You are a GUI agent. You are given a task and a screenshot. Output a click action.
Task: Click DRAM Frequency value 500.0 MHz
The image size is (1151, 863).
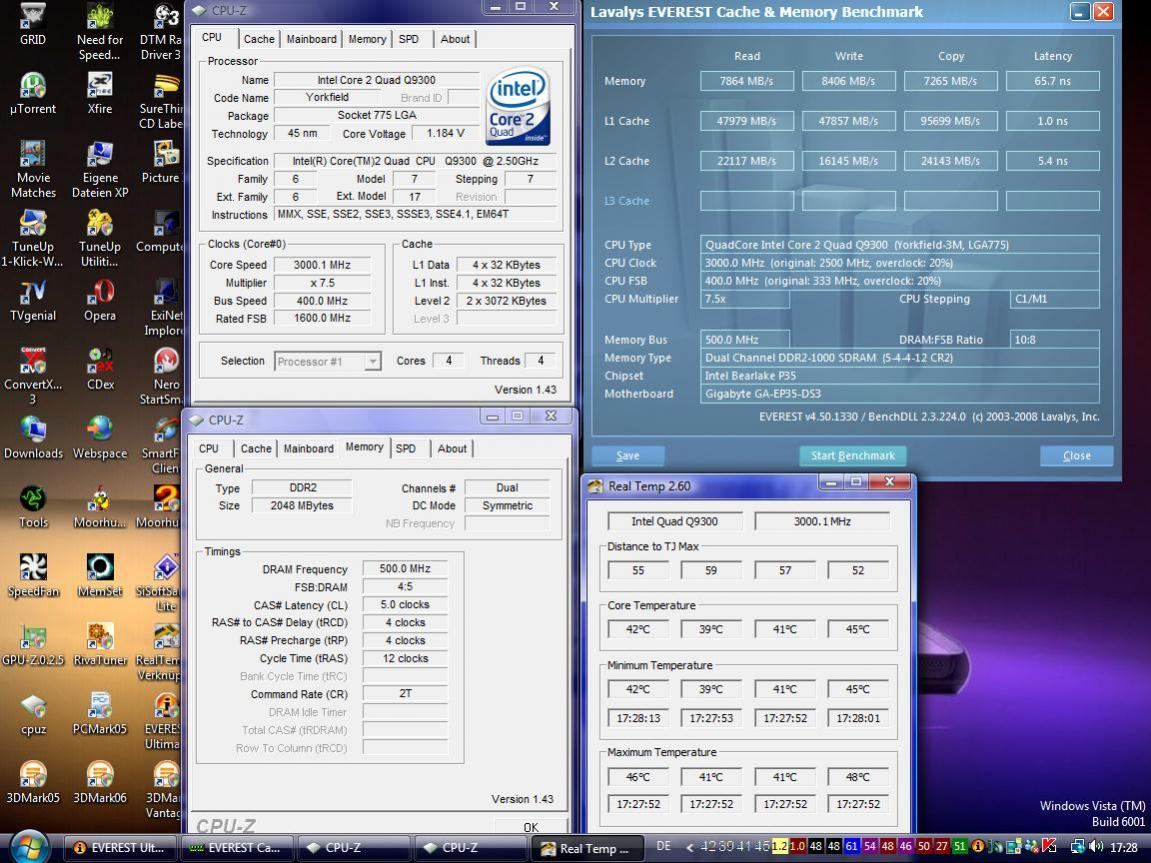405,569
